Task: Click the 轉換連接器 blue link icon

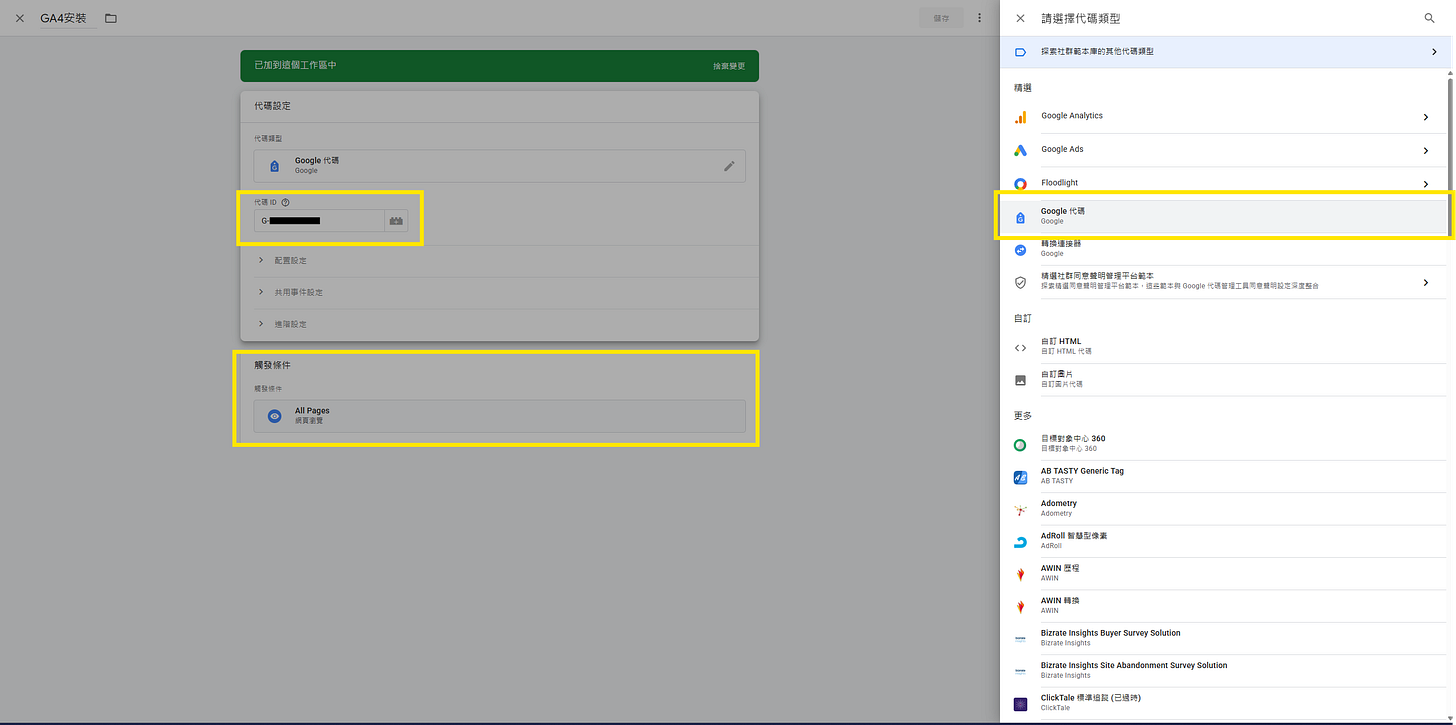Action: click(x=1020, y=250)
